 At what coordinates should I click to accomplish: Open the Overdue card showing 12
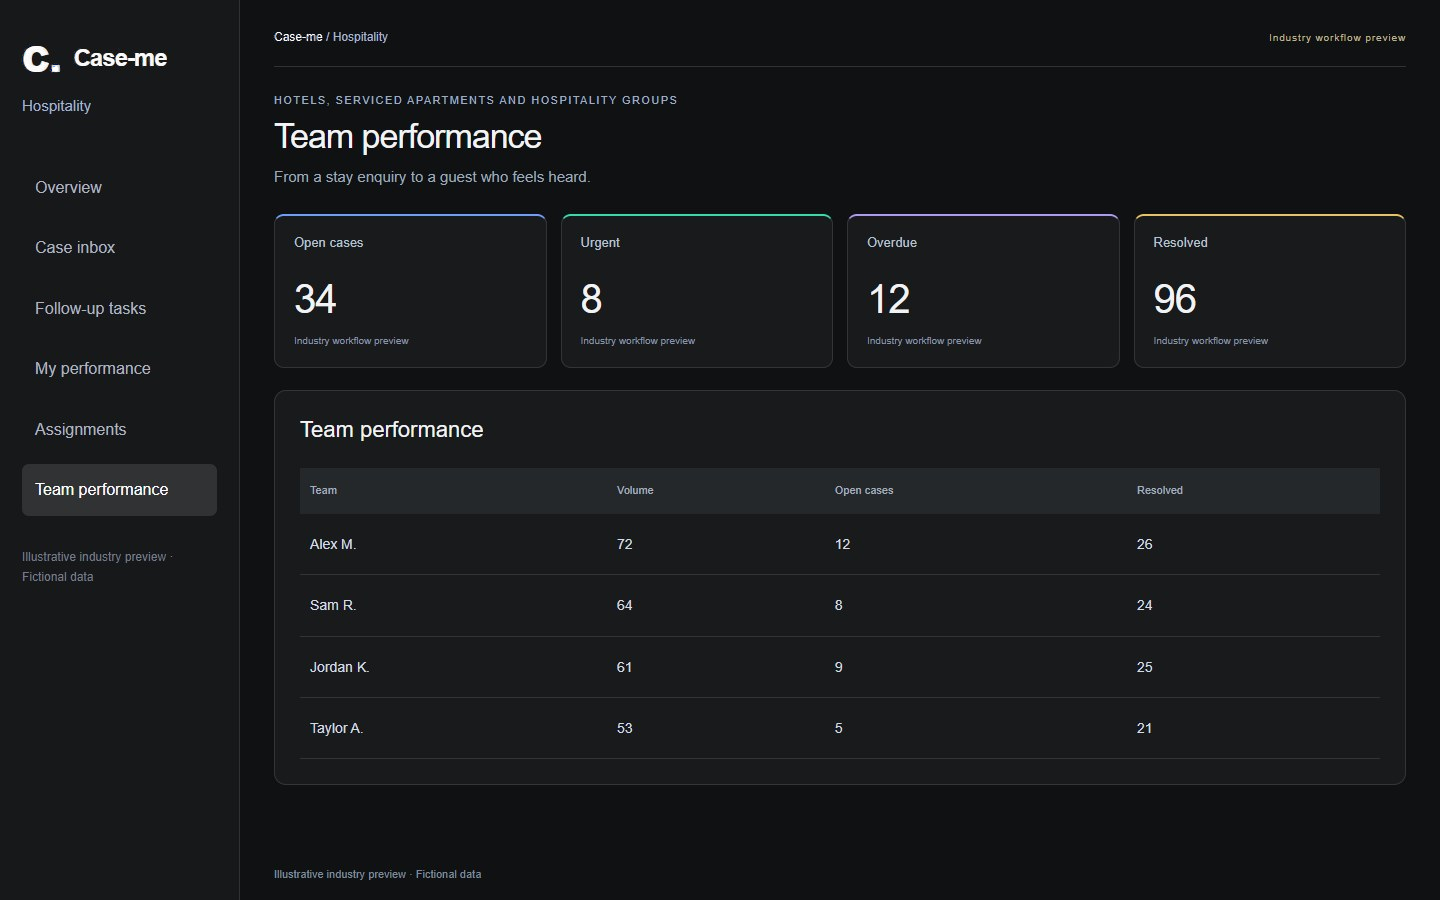coord(983,291)
